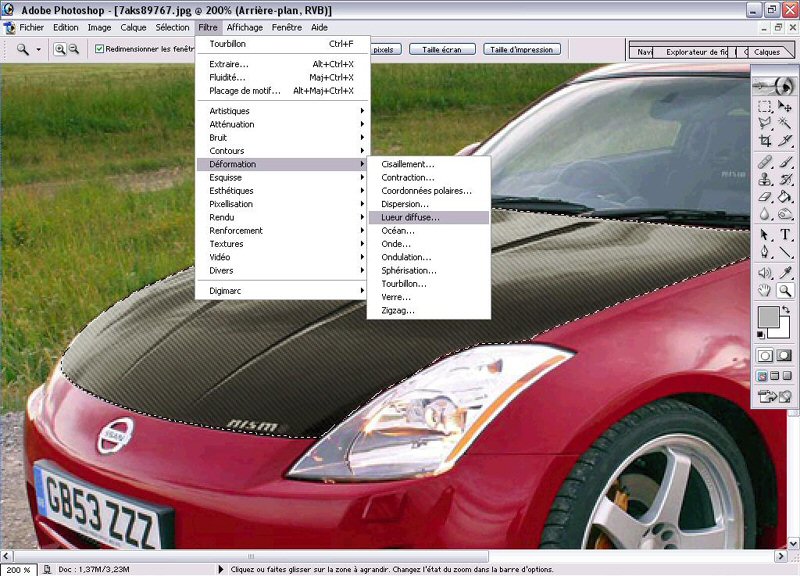Click the Jump to ImageReady icon
Viewport: 800px width, 576px height.
(x=773, y=396)
